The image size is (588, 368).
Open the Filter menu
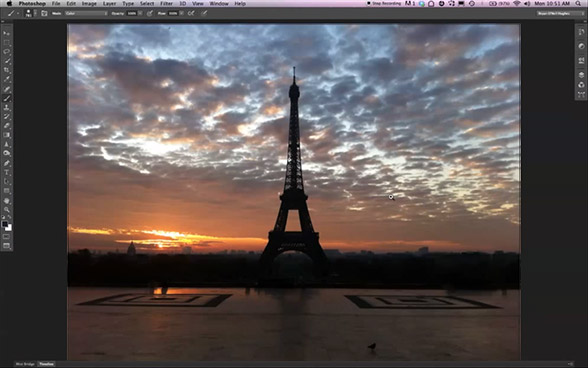coord(166,3)
